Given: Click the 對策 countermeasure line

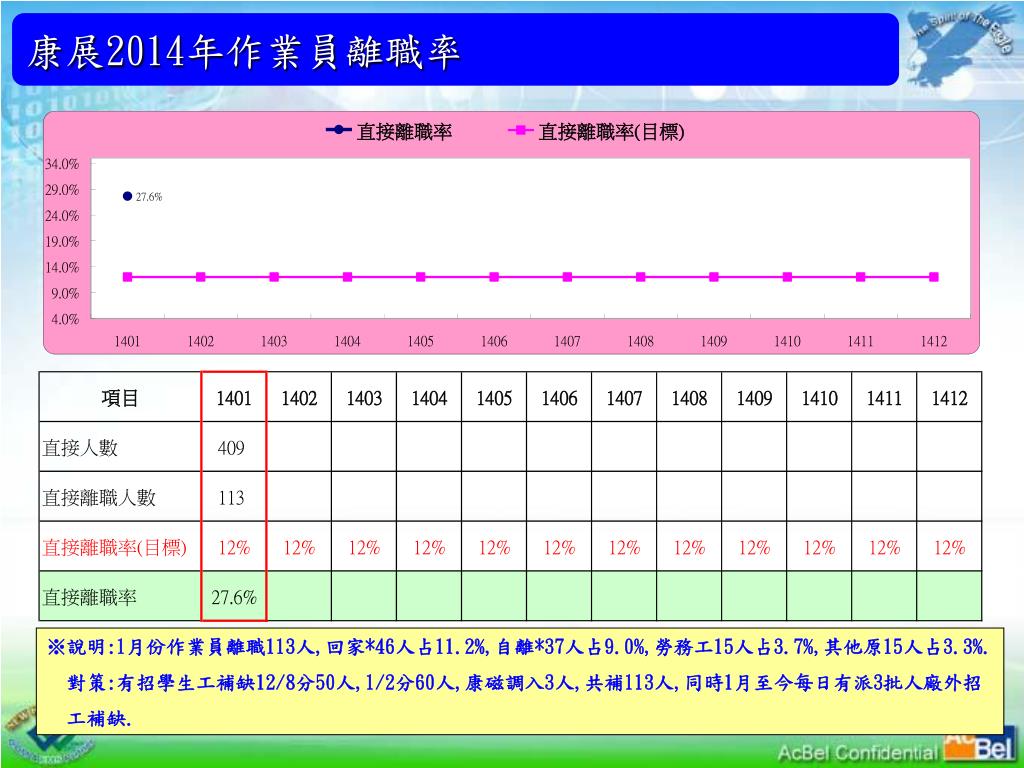Looking at the screenshot, I should (x=524, y=683).
